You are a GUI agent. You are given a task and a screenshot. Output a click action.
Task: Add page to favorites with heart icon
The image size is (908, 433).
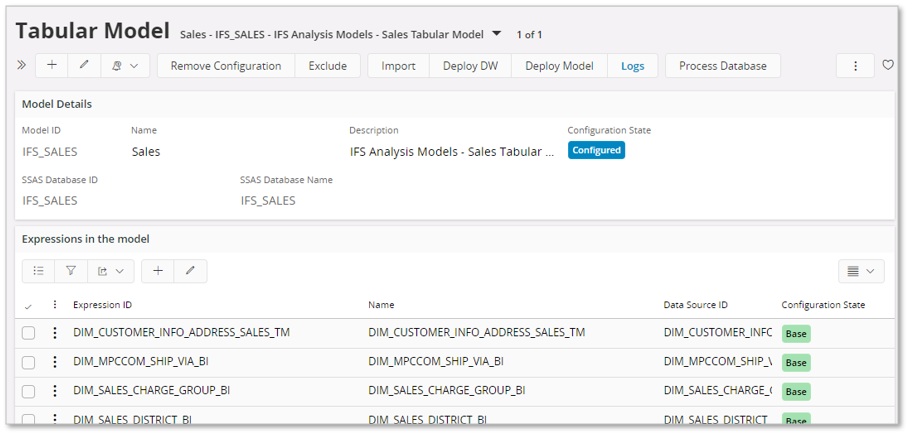[888, 66]
